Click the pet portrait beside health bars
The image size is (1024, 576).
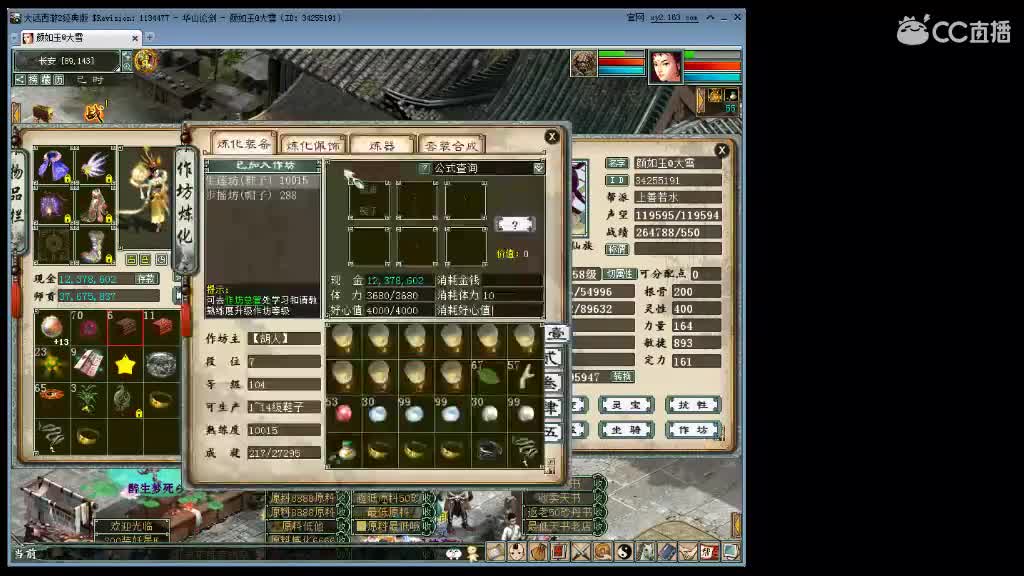[583, 63]
